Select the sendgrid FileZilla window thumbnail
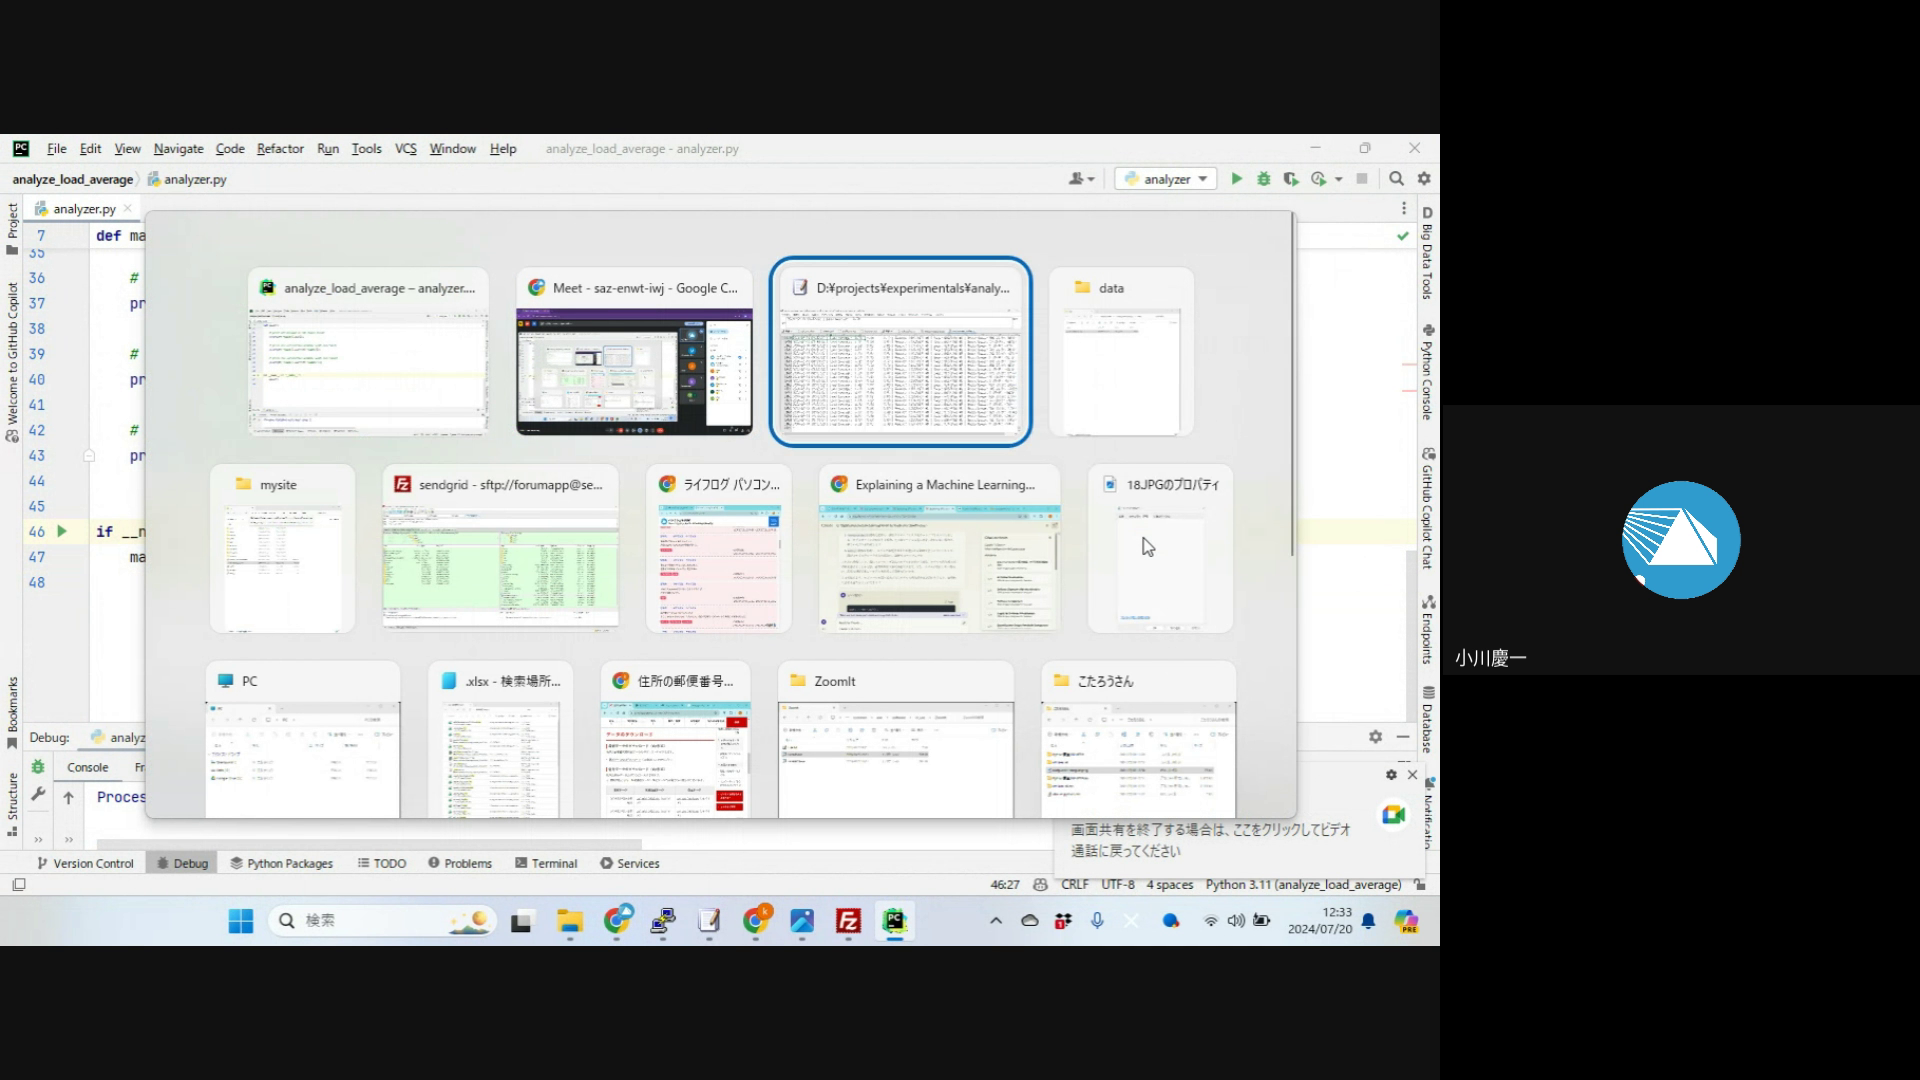Viewport: 1920px width, 1080px height. pyautogui.click(x=500, y=548)
